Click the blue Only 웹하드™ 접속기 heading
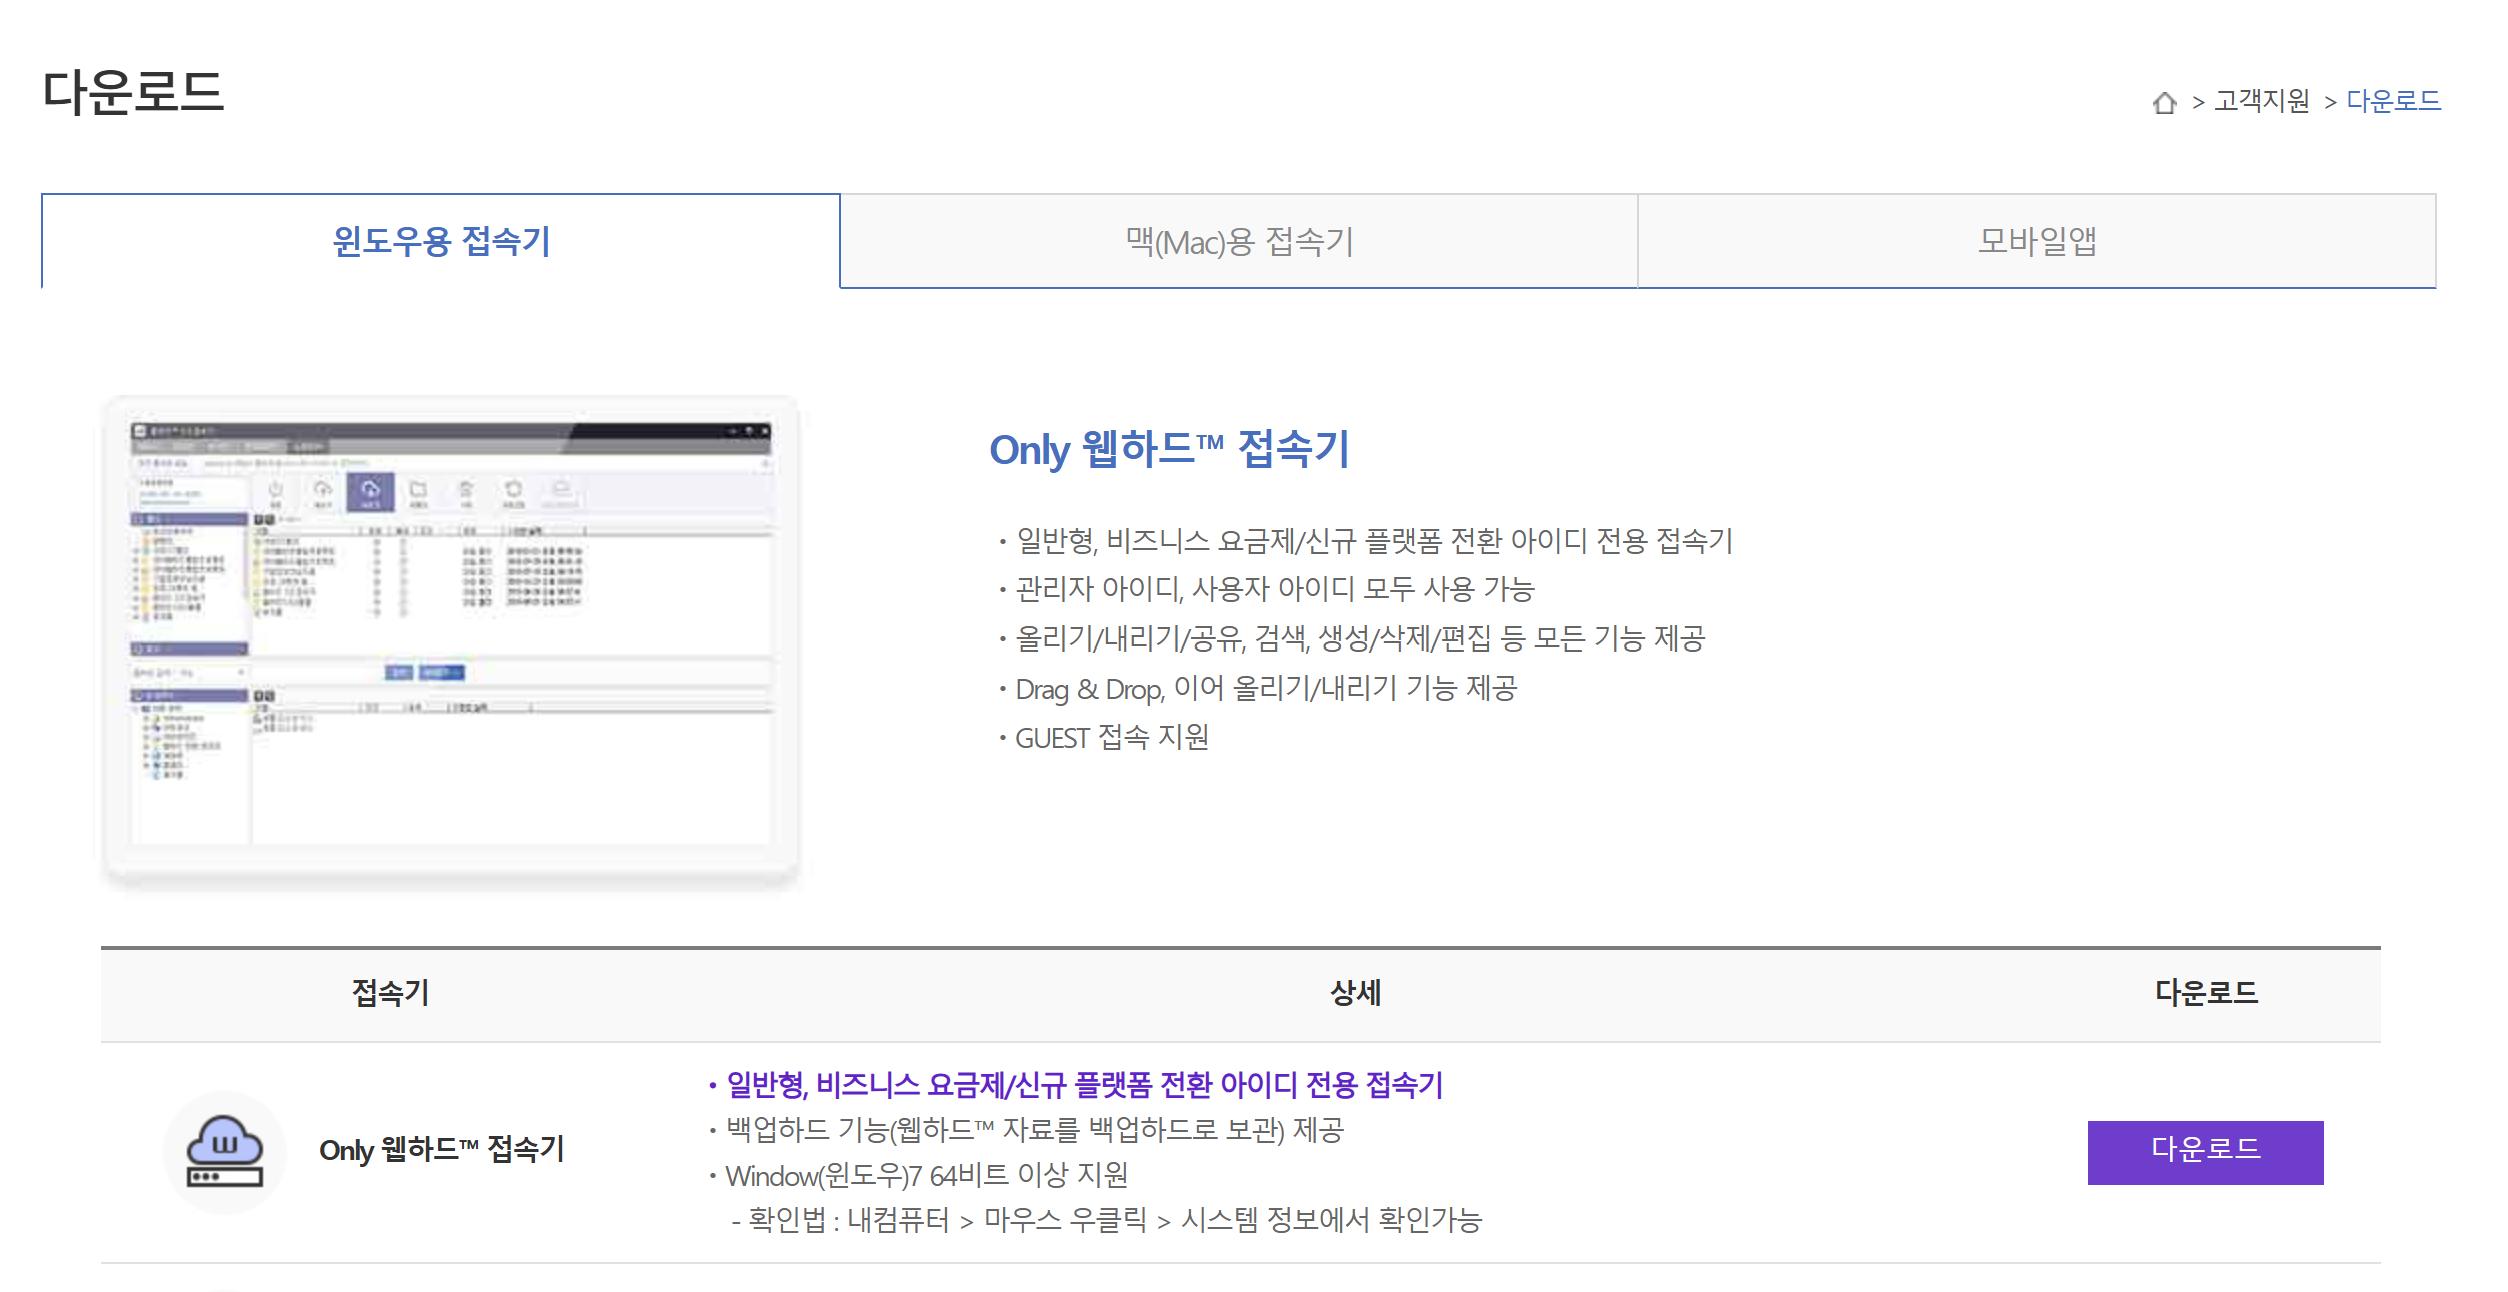The width and height of the screenshot is (2508, 1292). [x=1169, y=449]
